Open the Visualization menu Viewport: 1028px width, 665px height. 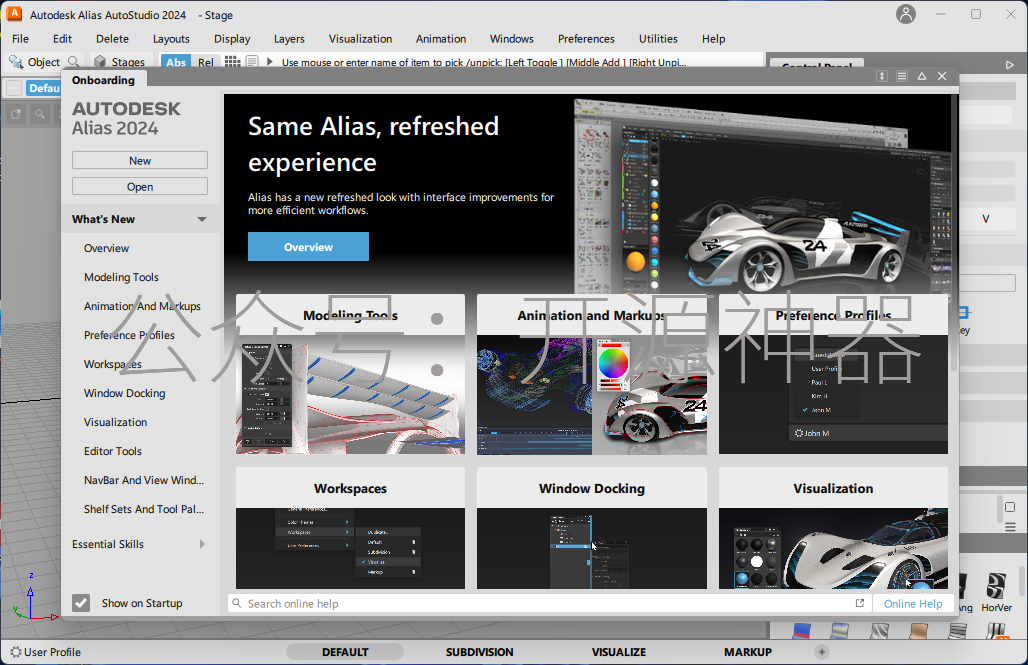tap(361, 39)
